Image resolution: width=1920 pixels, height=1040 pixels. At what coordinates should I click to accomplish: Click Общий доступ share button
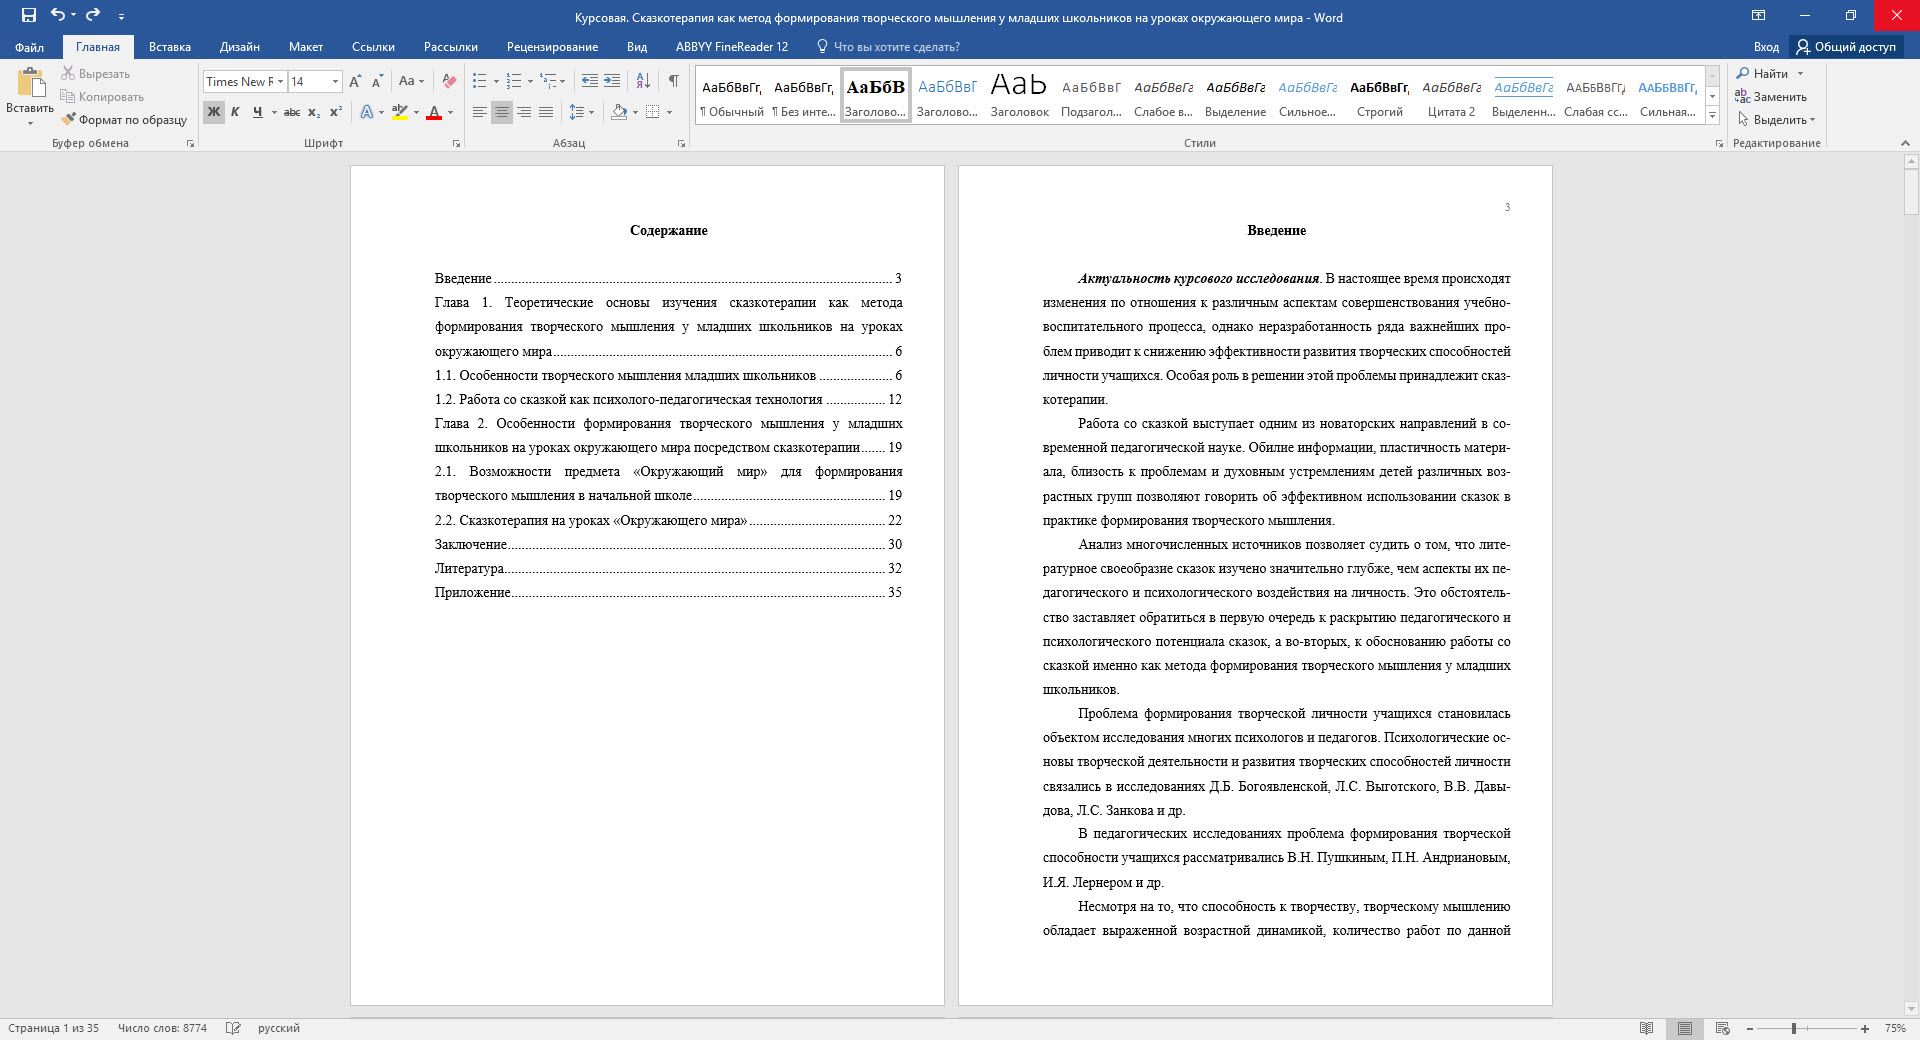click(1846, 47)
